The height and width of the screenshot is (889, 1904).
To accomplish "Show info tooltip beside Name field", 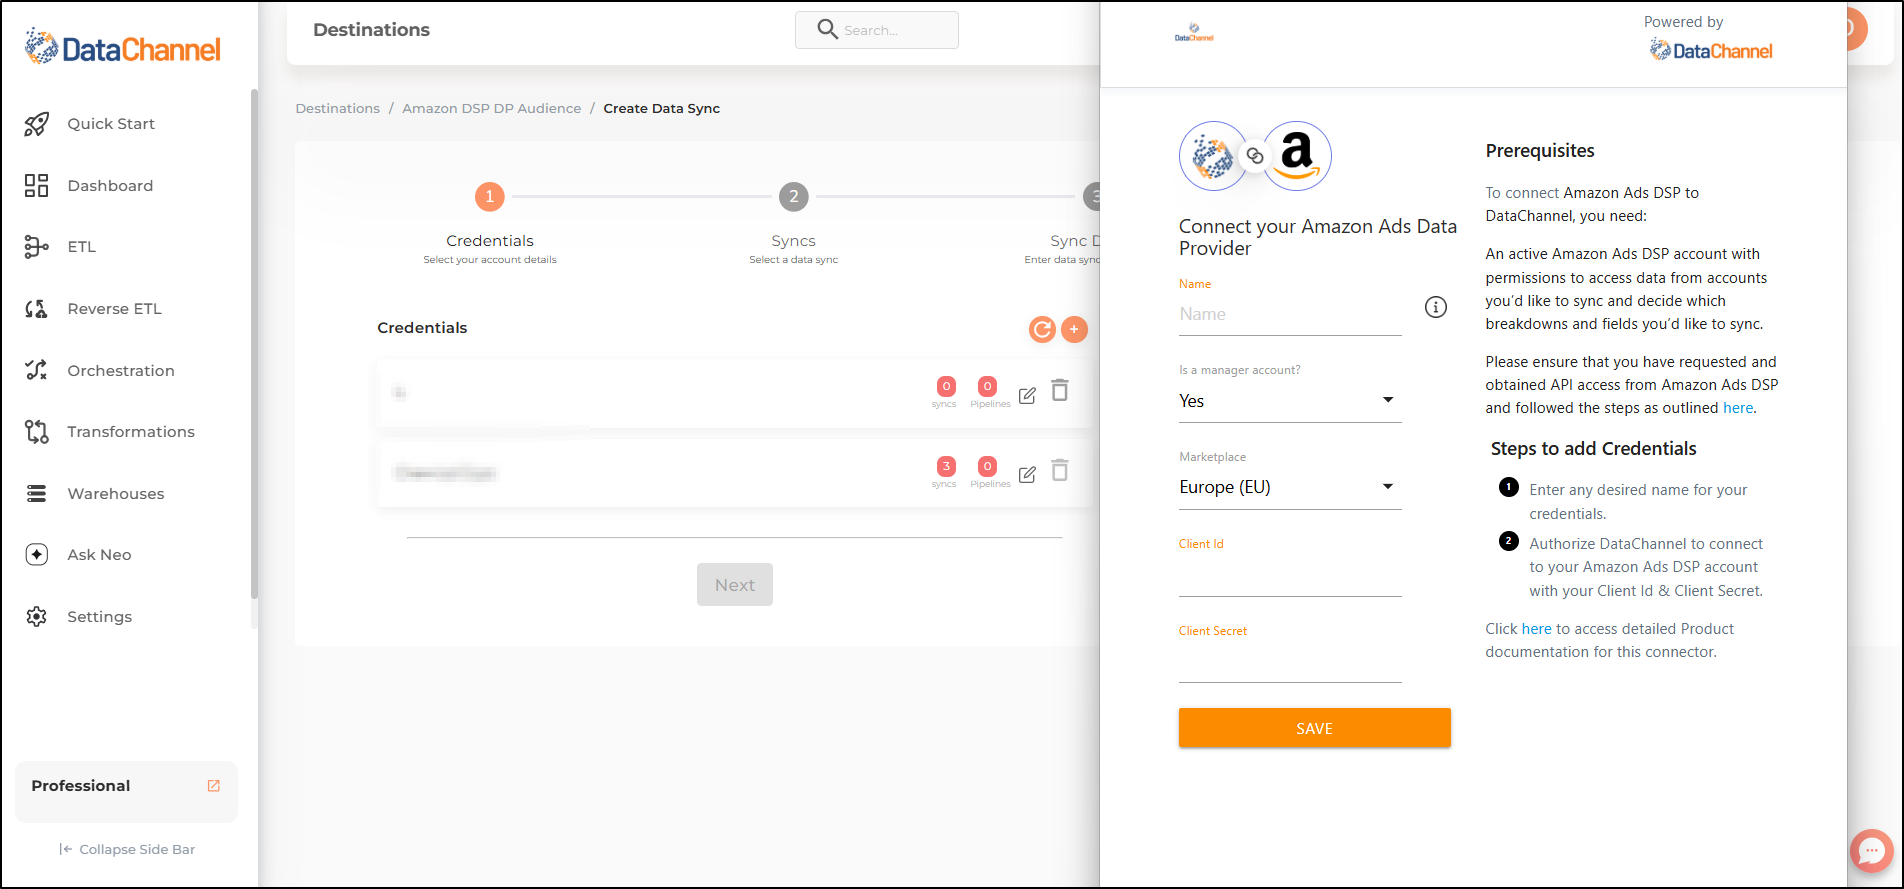I will coord(1435,307).
